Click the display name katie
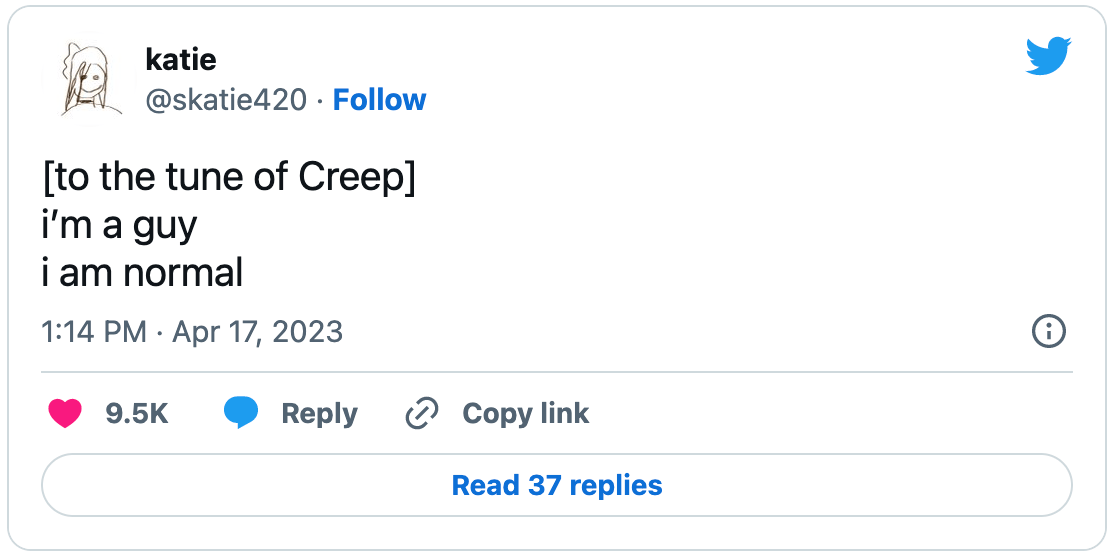 point(181,59)
